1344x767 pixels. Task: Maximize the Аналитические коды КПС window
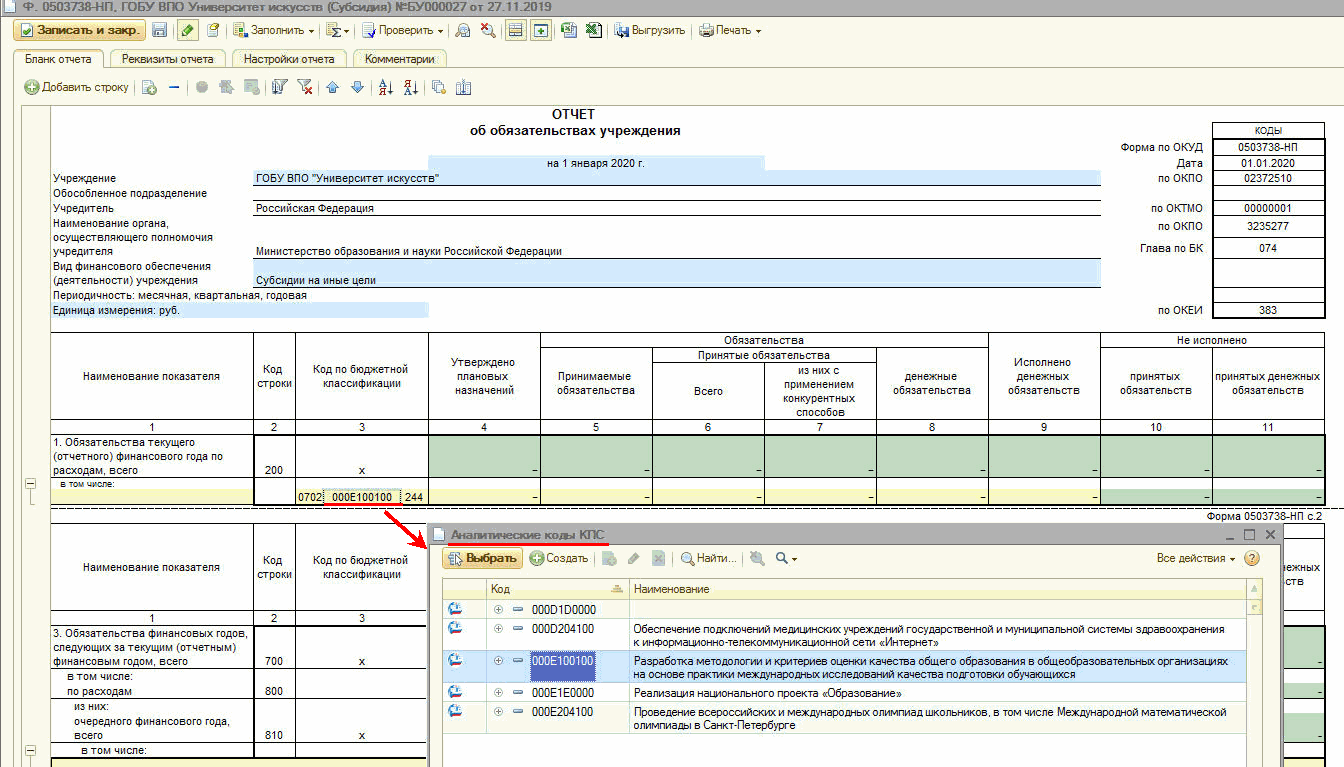(1250, 535)
